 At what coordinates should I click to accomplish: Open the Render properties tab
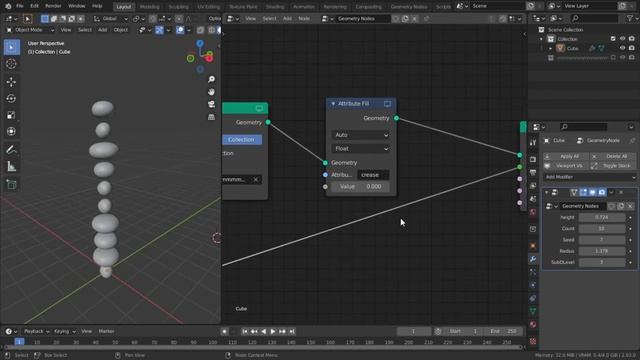pos(533,160)
